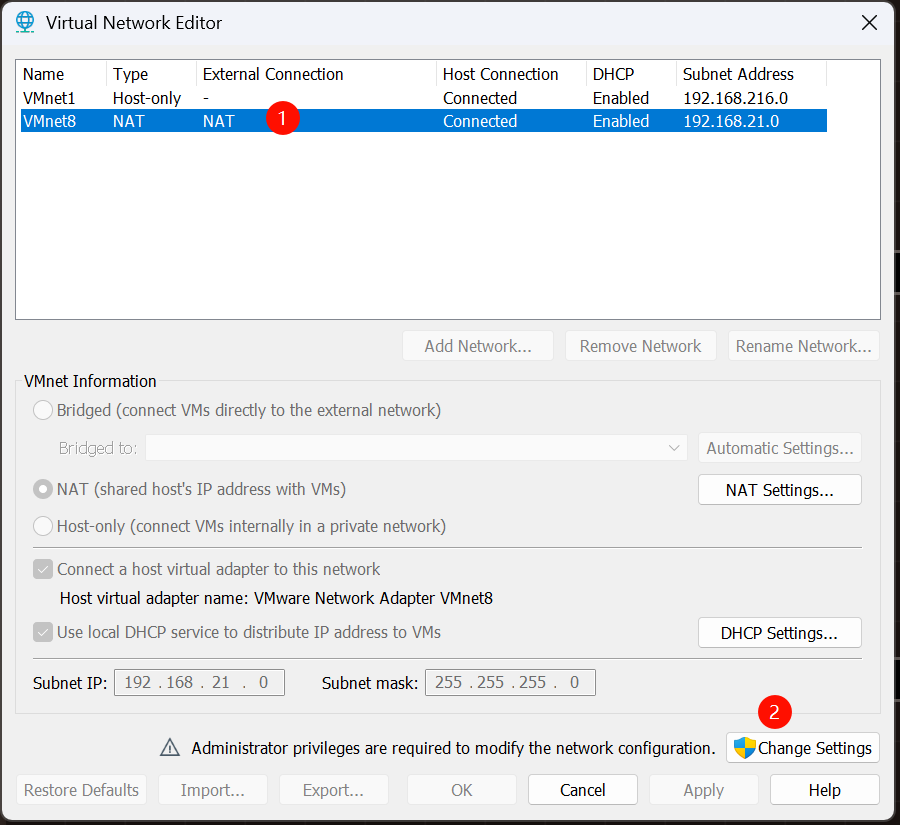
Task: Click Change Settings button
Action: point(802,747)
